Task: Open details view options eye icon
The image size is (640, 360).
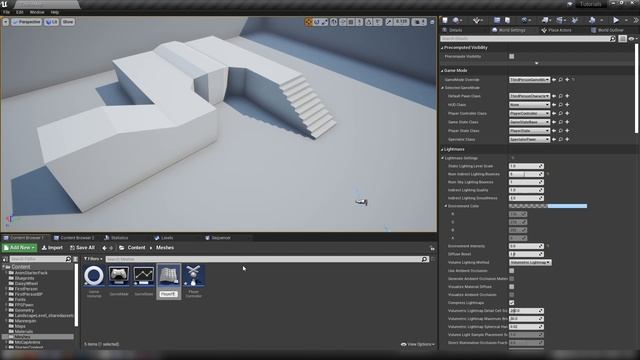Action: [x=632, y=39]
